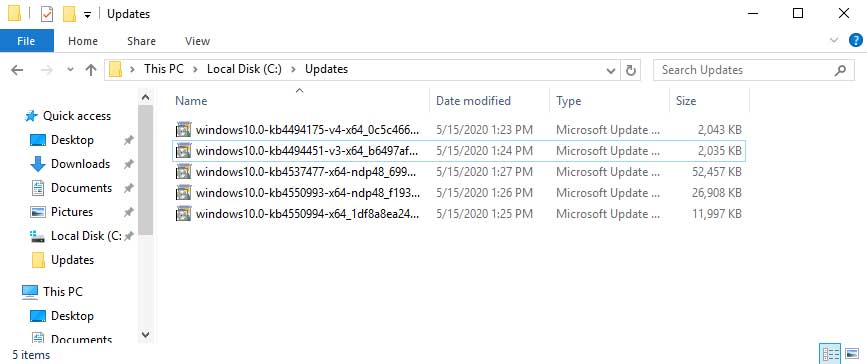Open the recent locations dropdown arrow
This screenshot has height=364, width=867.
(70, 70)
